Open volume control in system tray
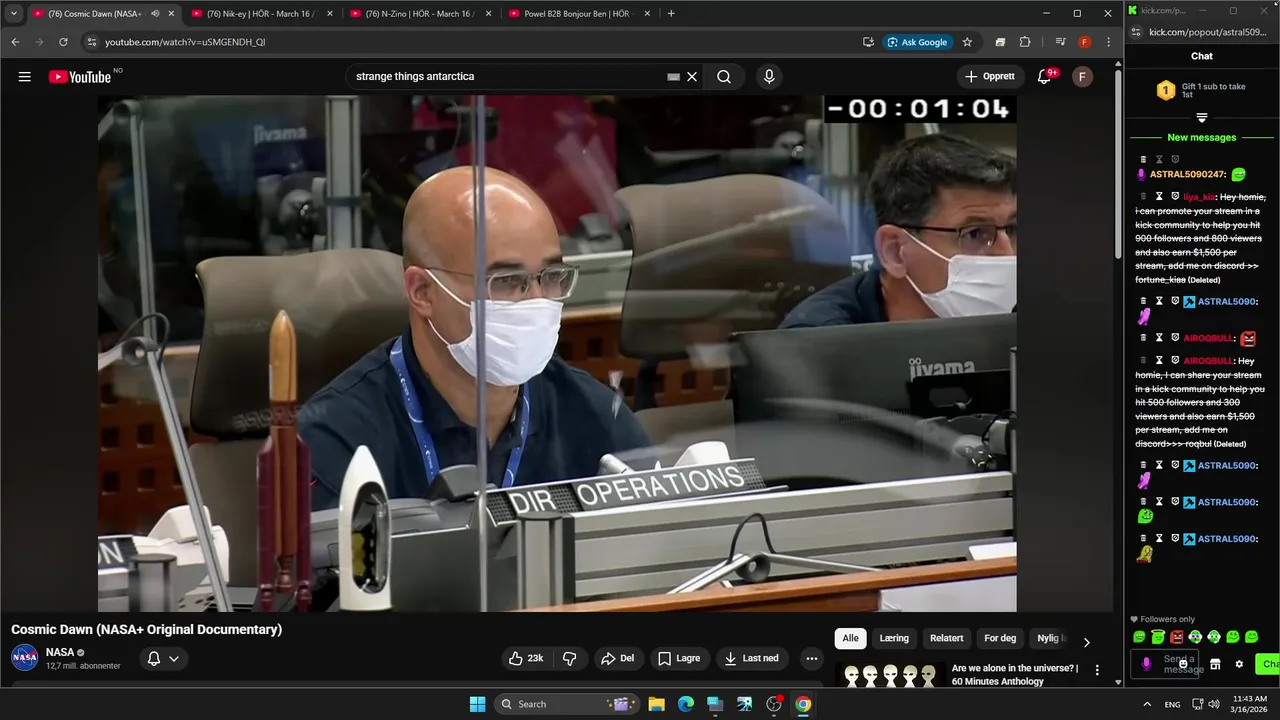 [1214, 704]
